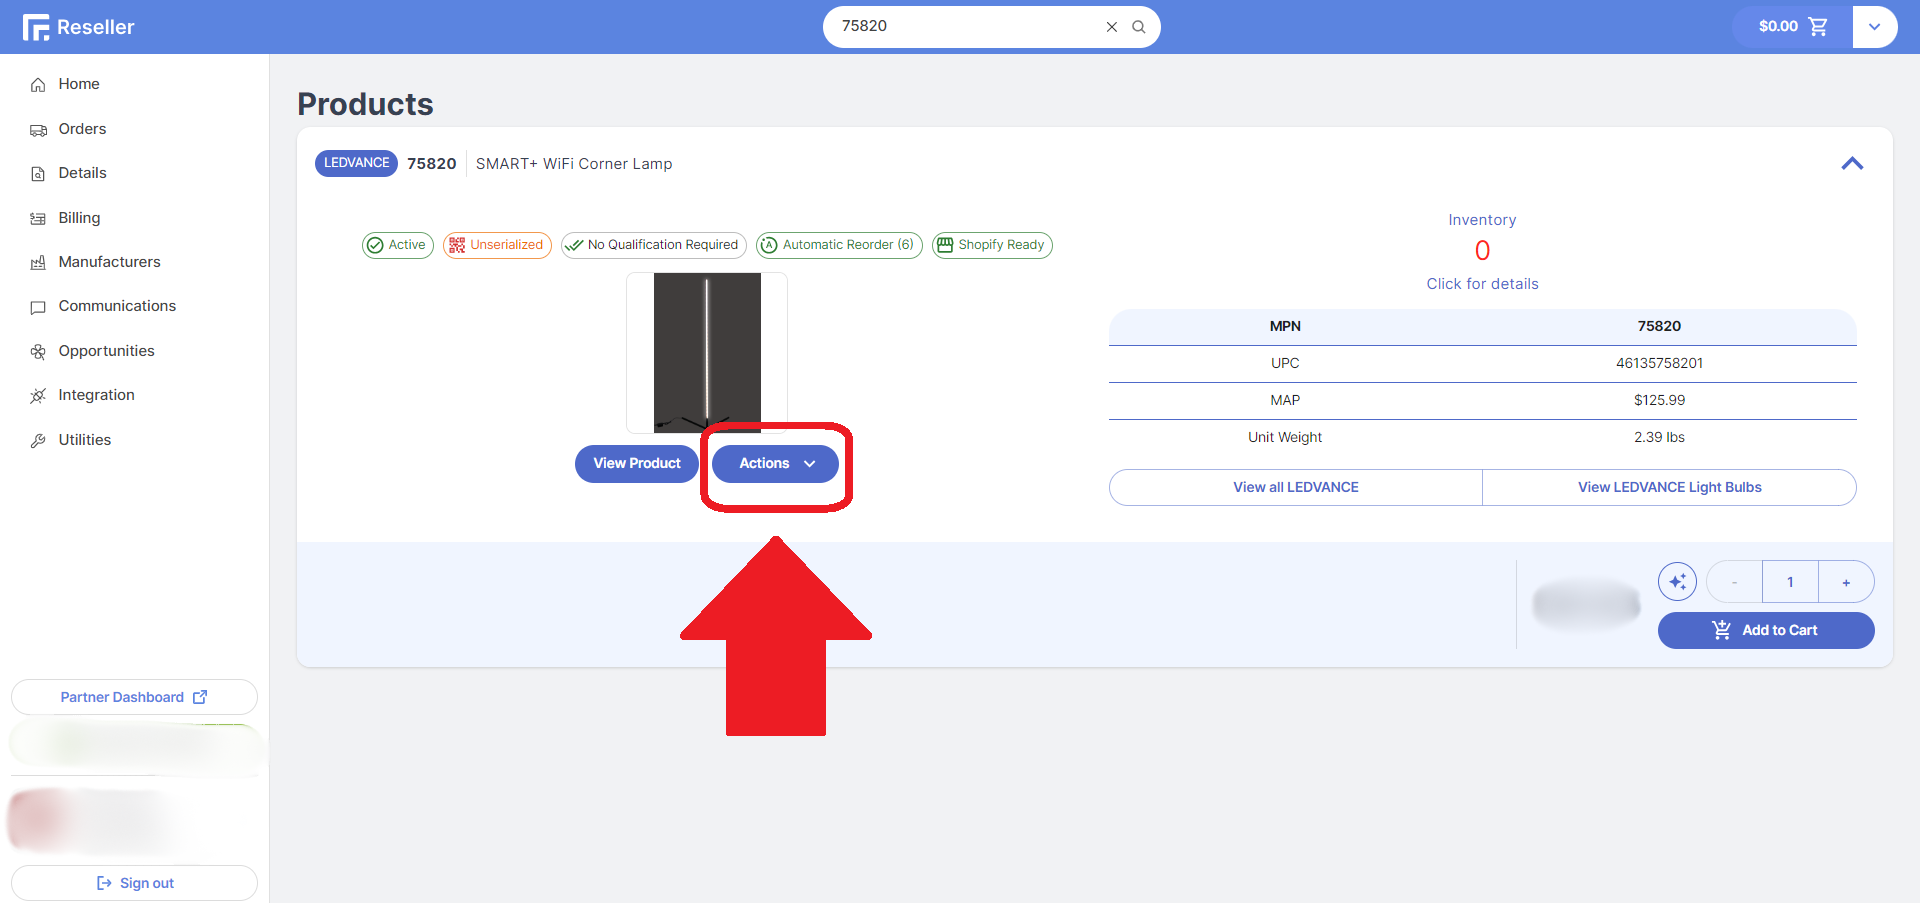Viewport: 1920px width, 903px height.
Task: Click the Opportunities icon
Action: coord(38,352)
